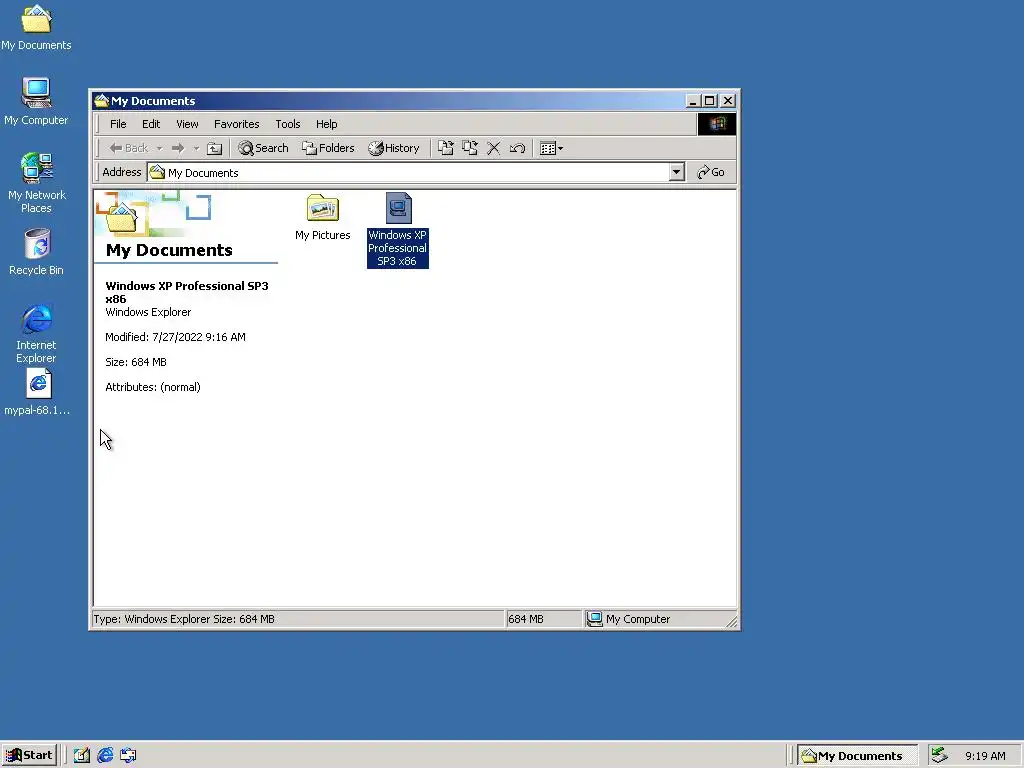1024x768 pixels.
Task: Delete the selected item via toolbar
Action: [x=494, y=148]
